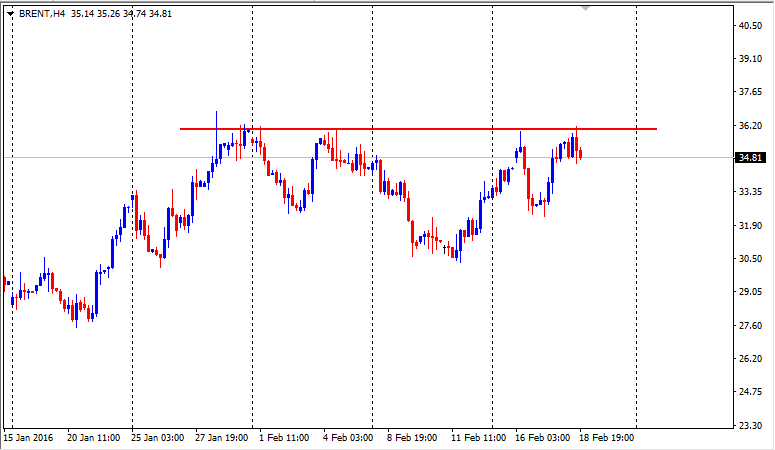
Task: Click the current price label 34.81
Action: tap(750, 158)
